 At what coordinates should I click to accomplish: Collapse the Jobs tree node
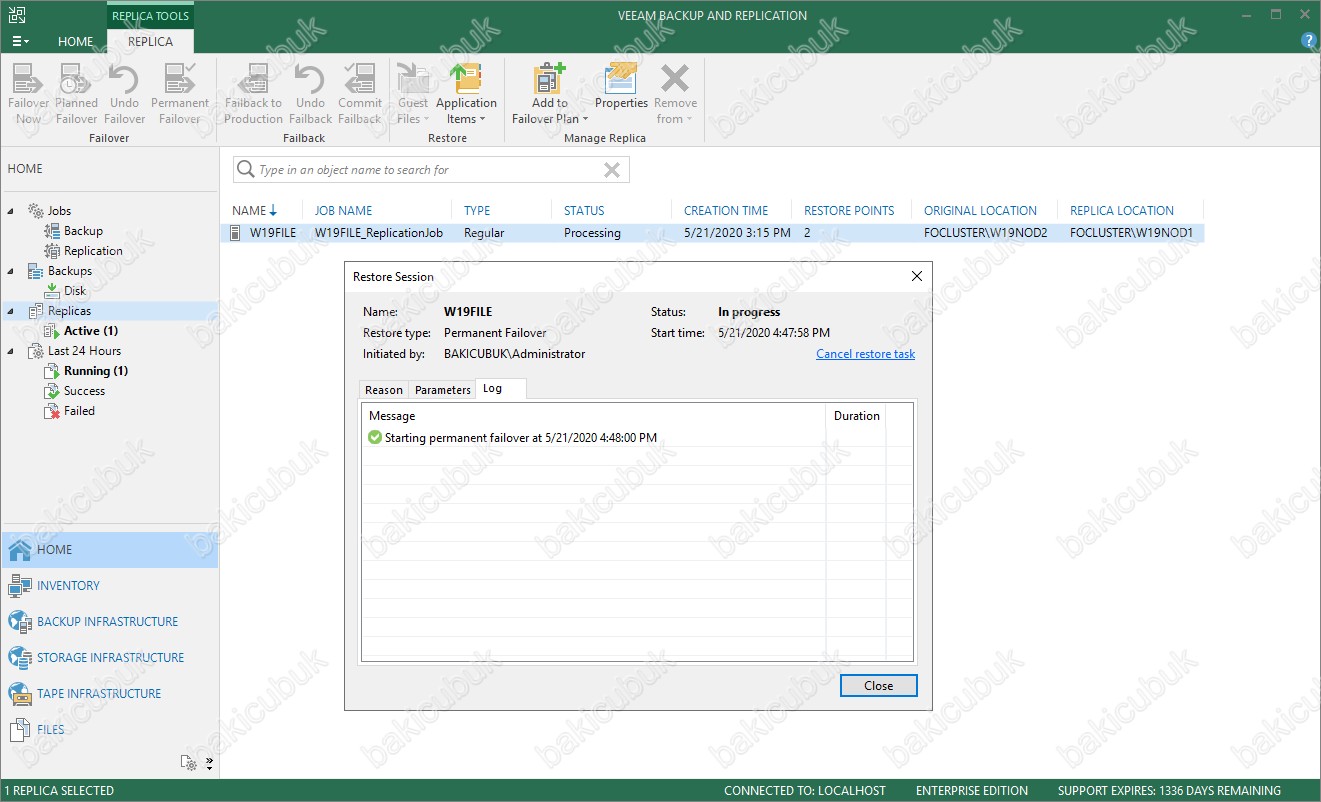(x=12, y=211)
